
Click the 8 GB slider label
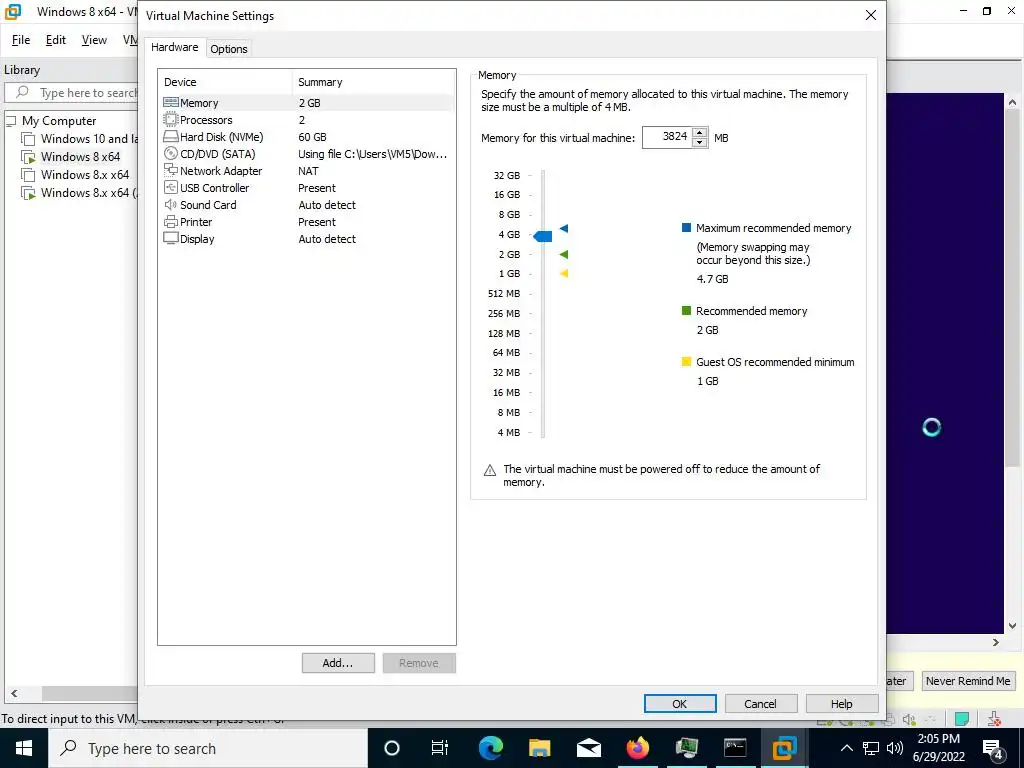tap(509, 214)
